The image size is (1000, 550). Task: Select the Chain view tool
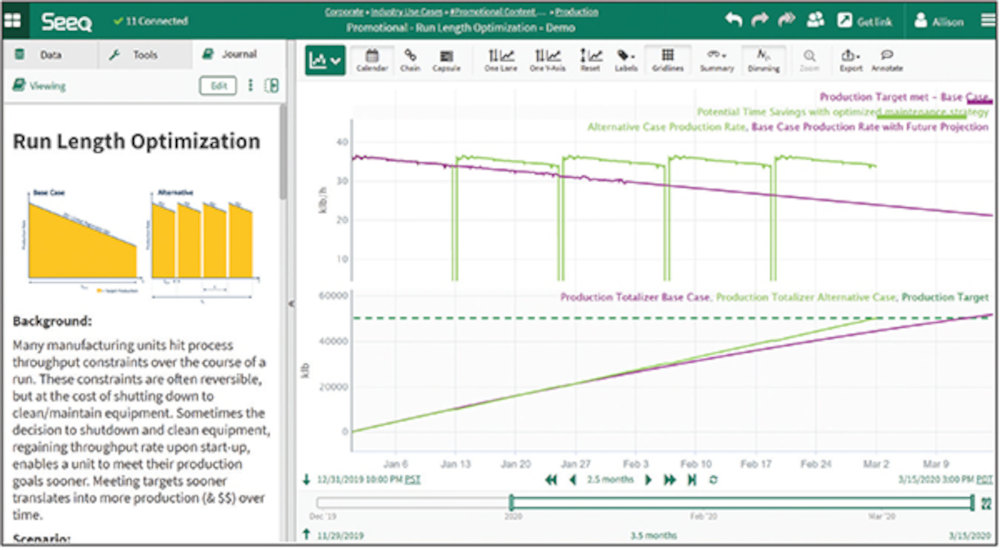coord(410,60)
